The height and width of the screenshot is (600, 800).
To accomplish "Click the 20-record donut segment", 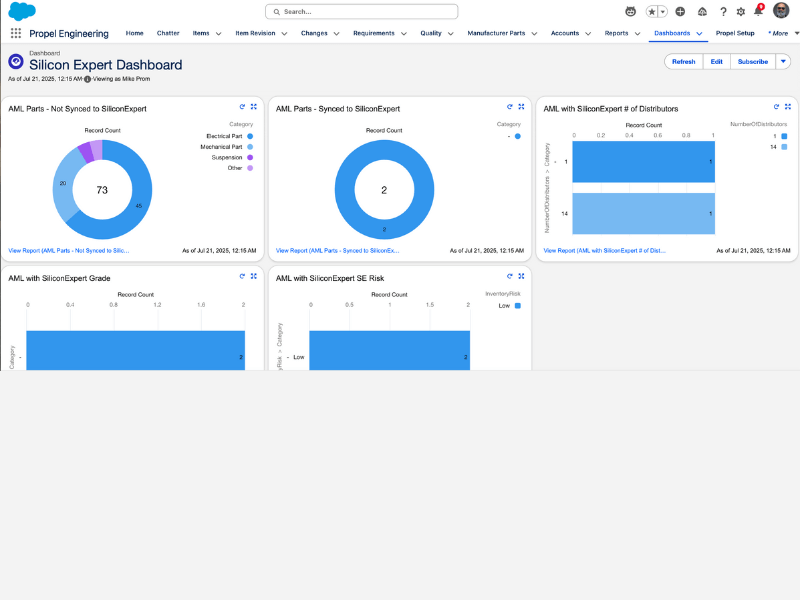I will tap(63, 184).
